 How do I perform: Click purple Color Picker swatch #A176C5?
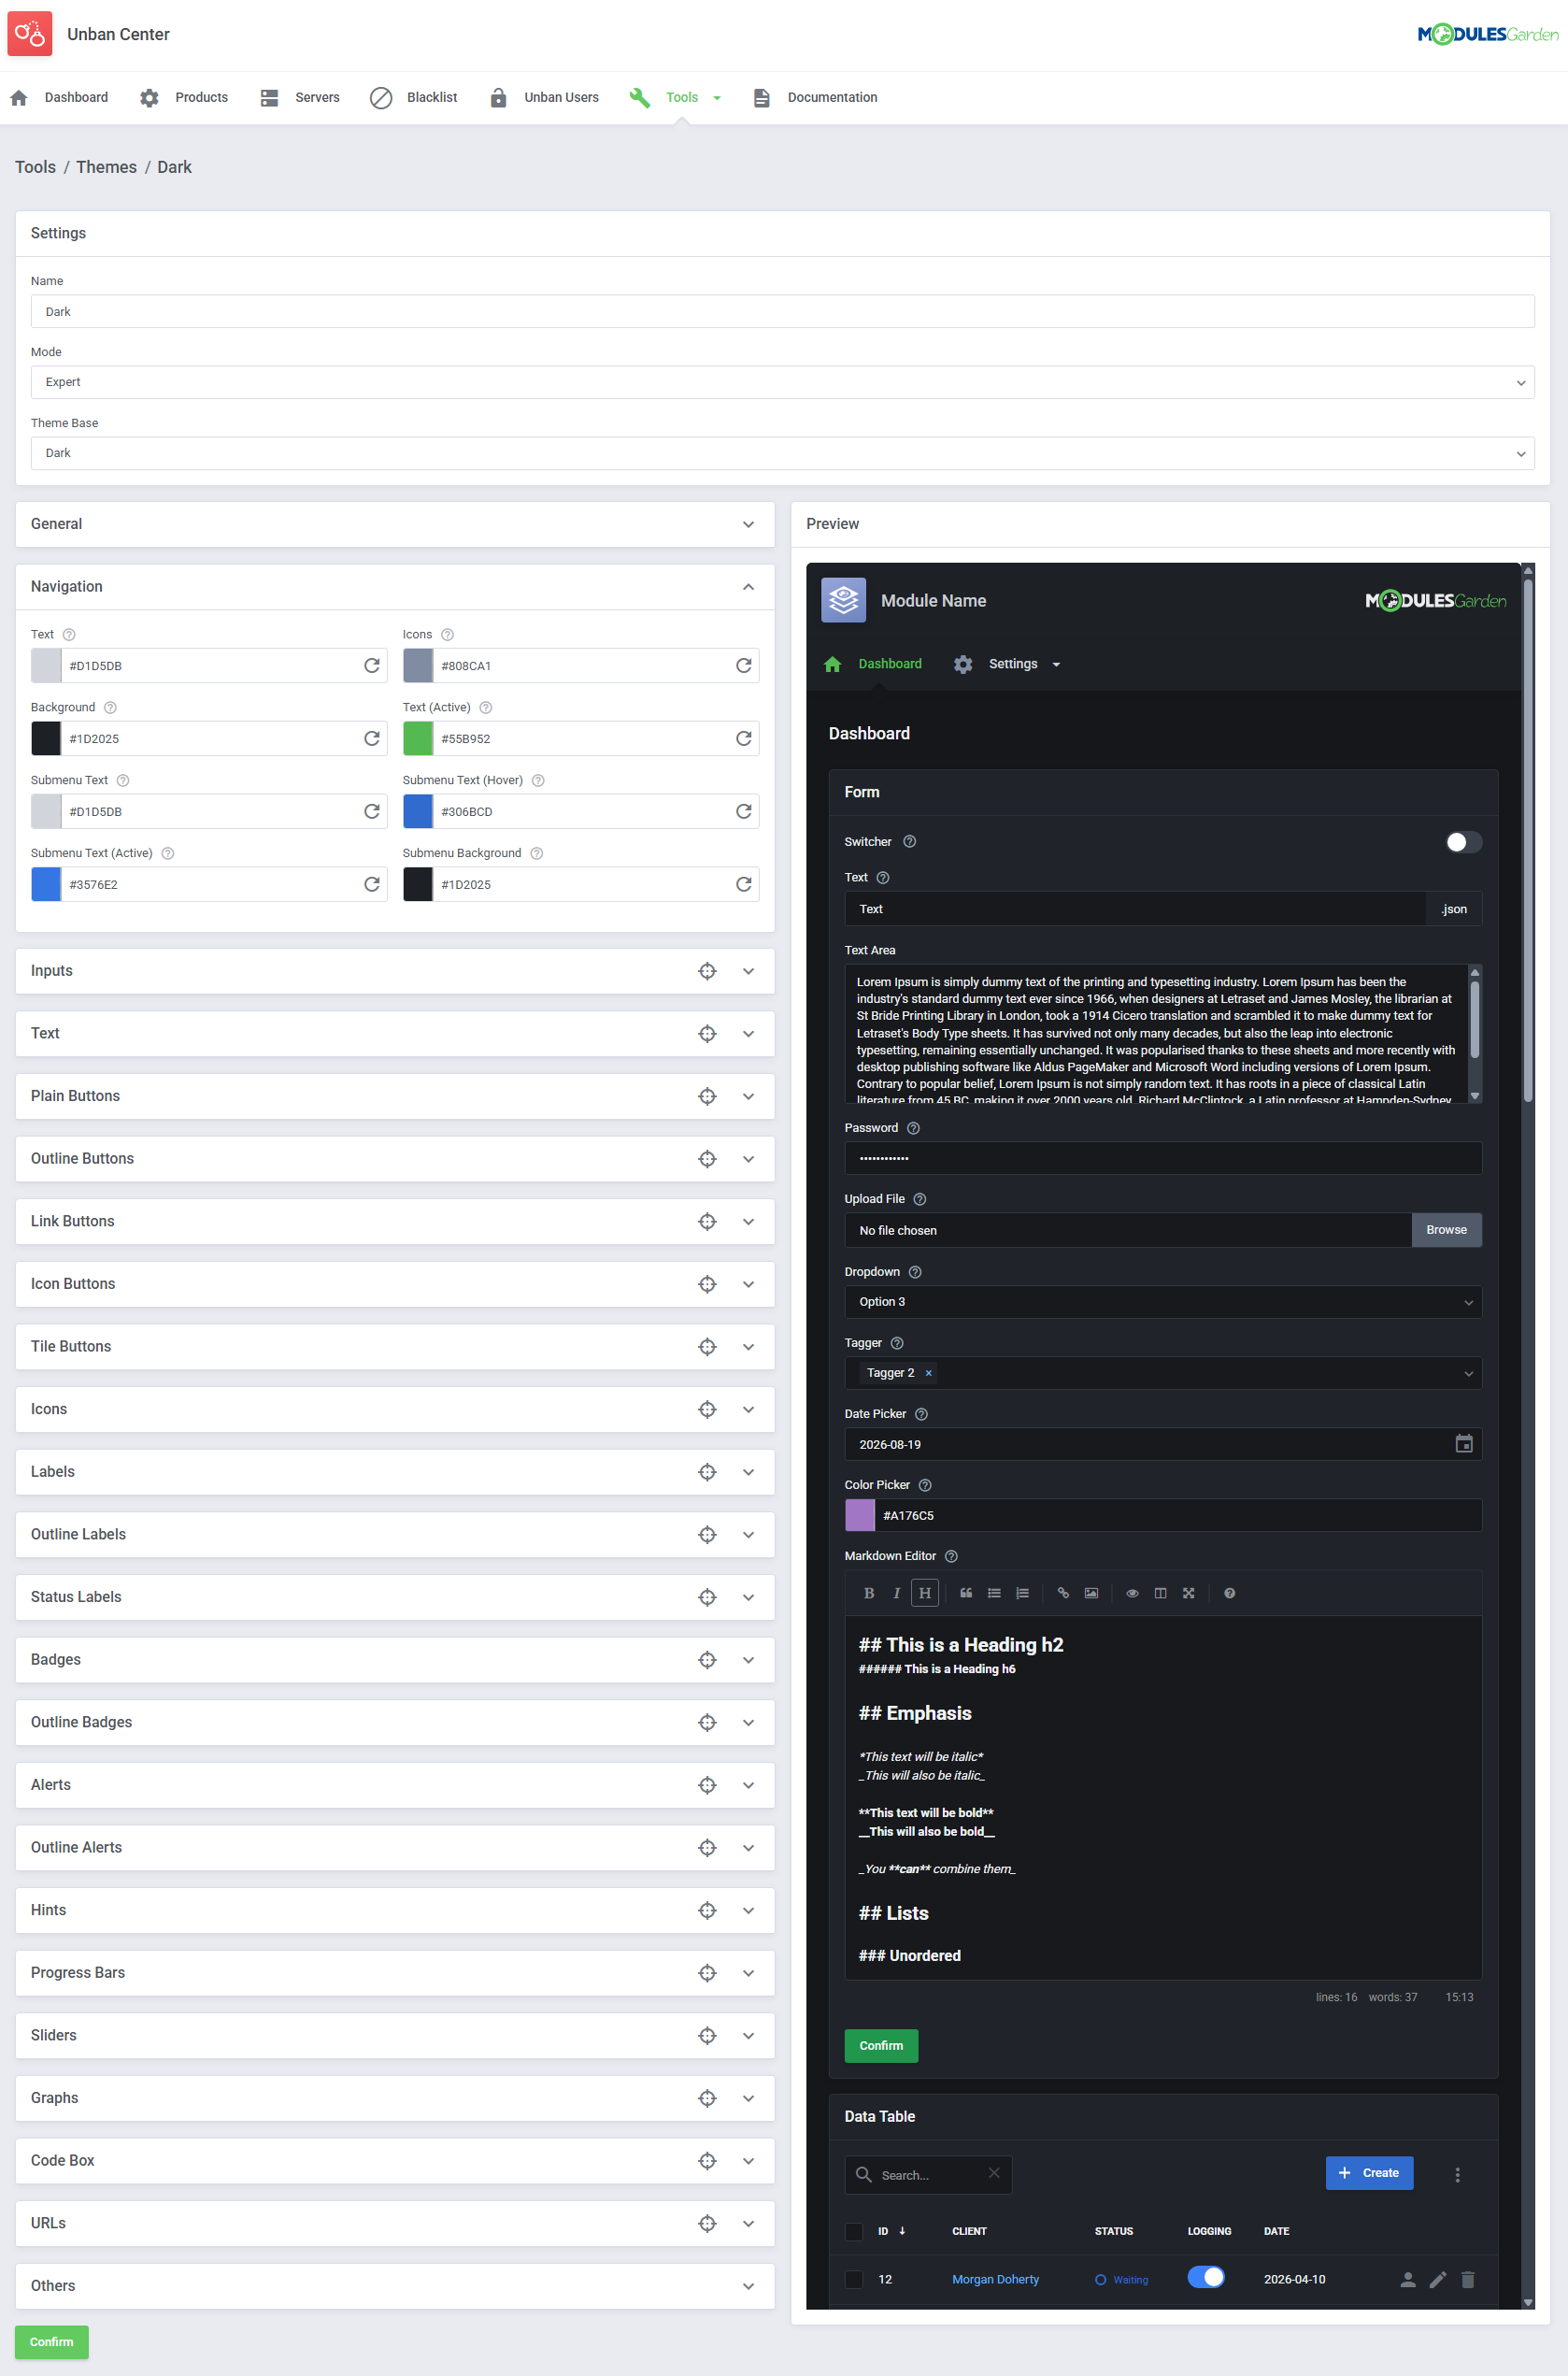[860, 1515]
